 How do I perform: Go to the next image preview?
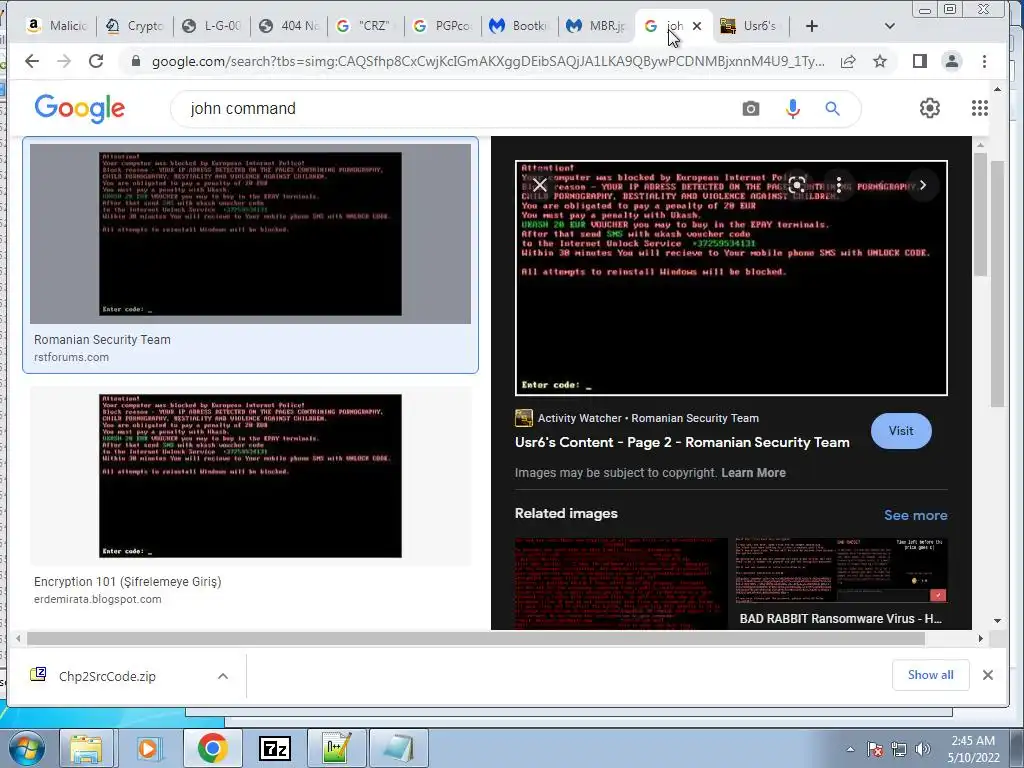point(923,185)
